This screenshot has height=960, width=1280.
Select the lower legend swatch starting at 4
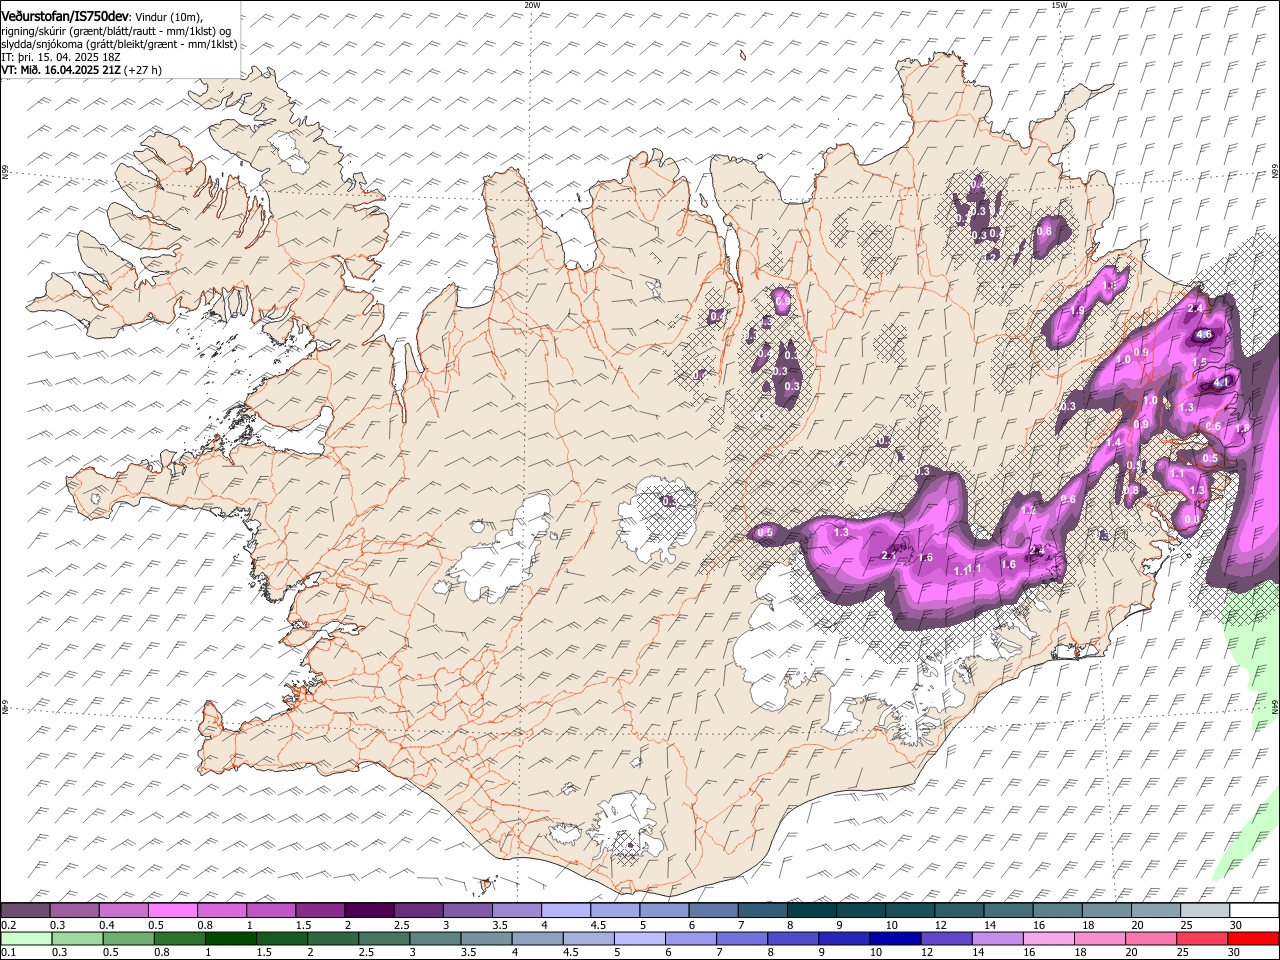pos(537,938)
